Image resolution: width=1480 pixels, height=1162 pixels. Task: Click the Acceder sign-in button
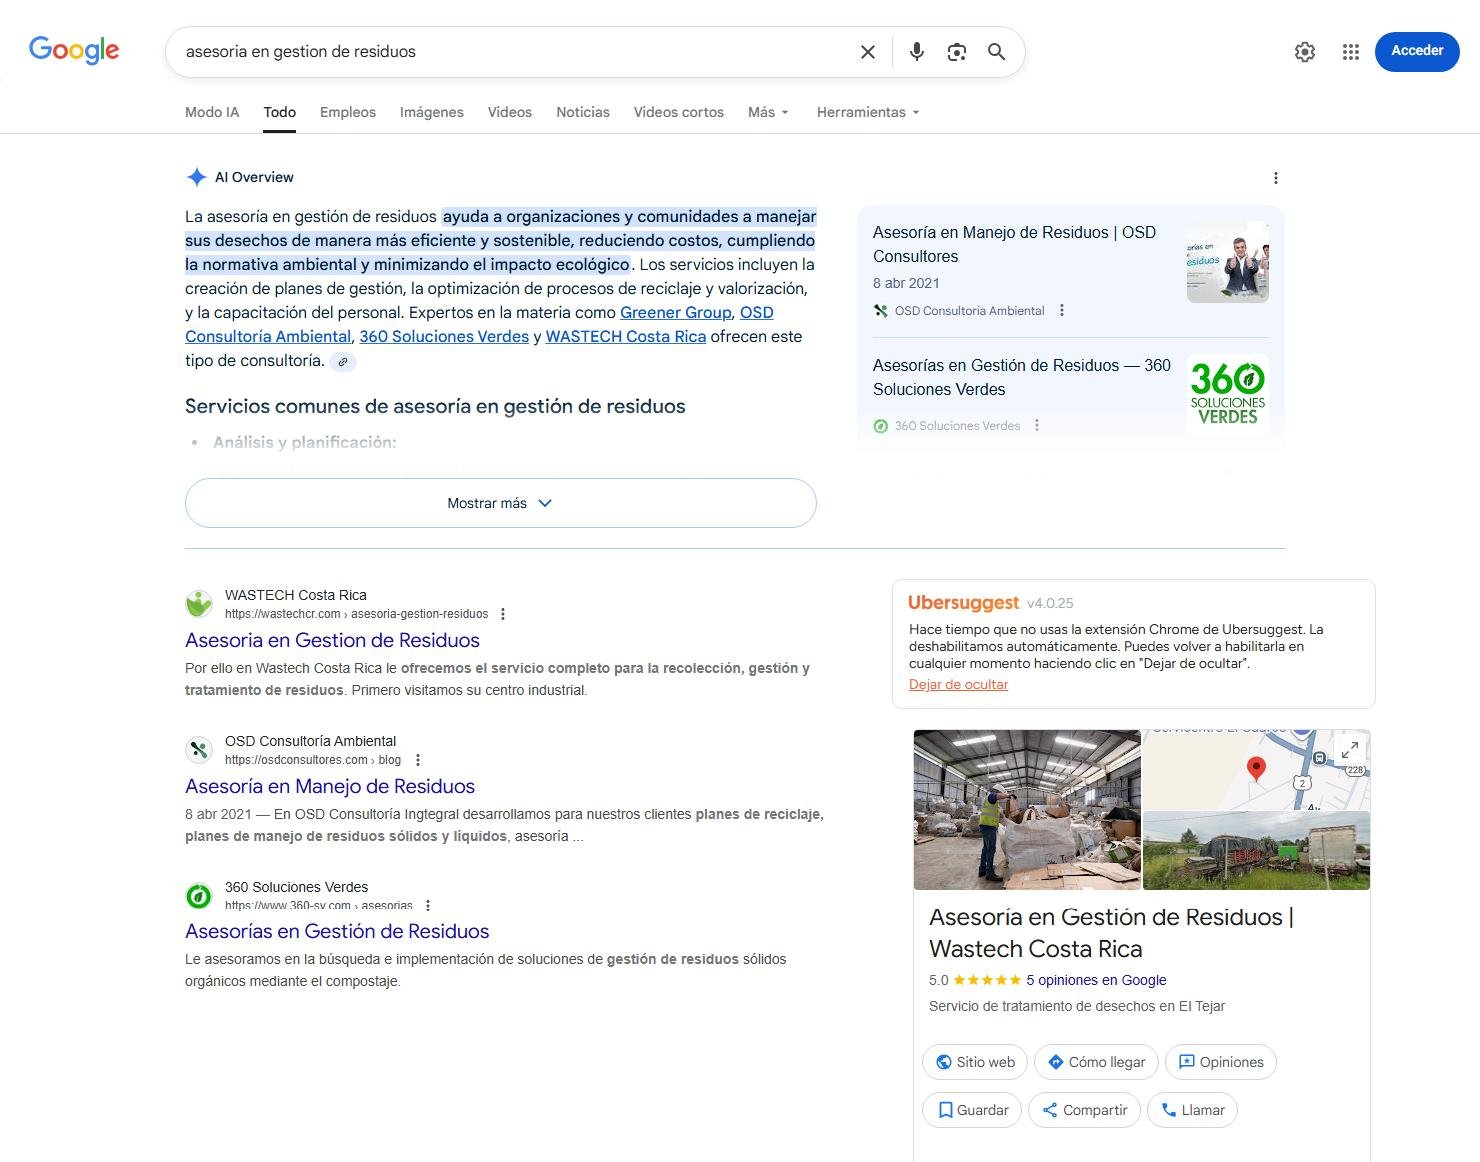point(1416,51)
